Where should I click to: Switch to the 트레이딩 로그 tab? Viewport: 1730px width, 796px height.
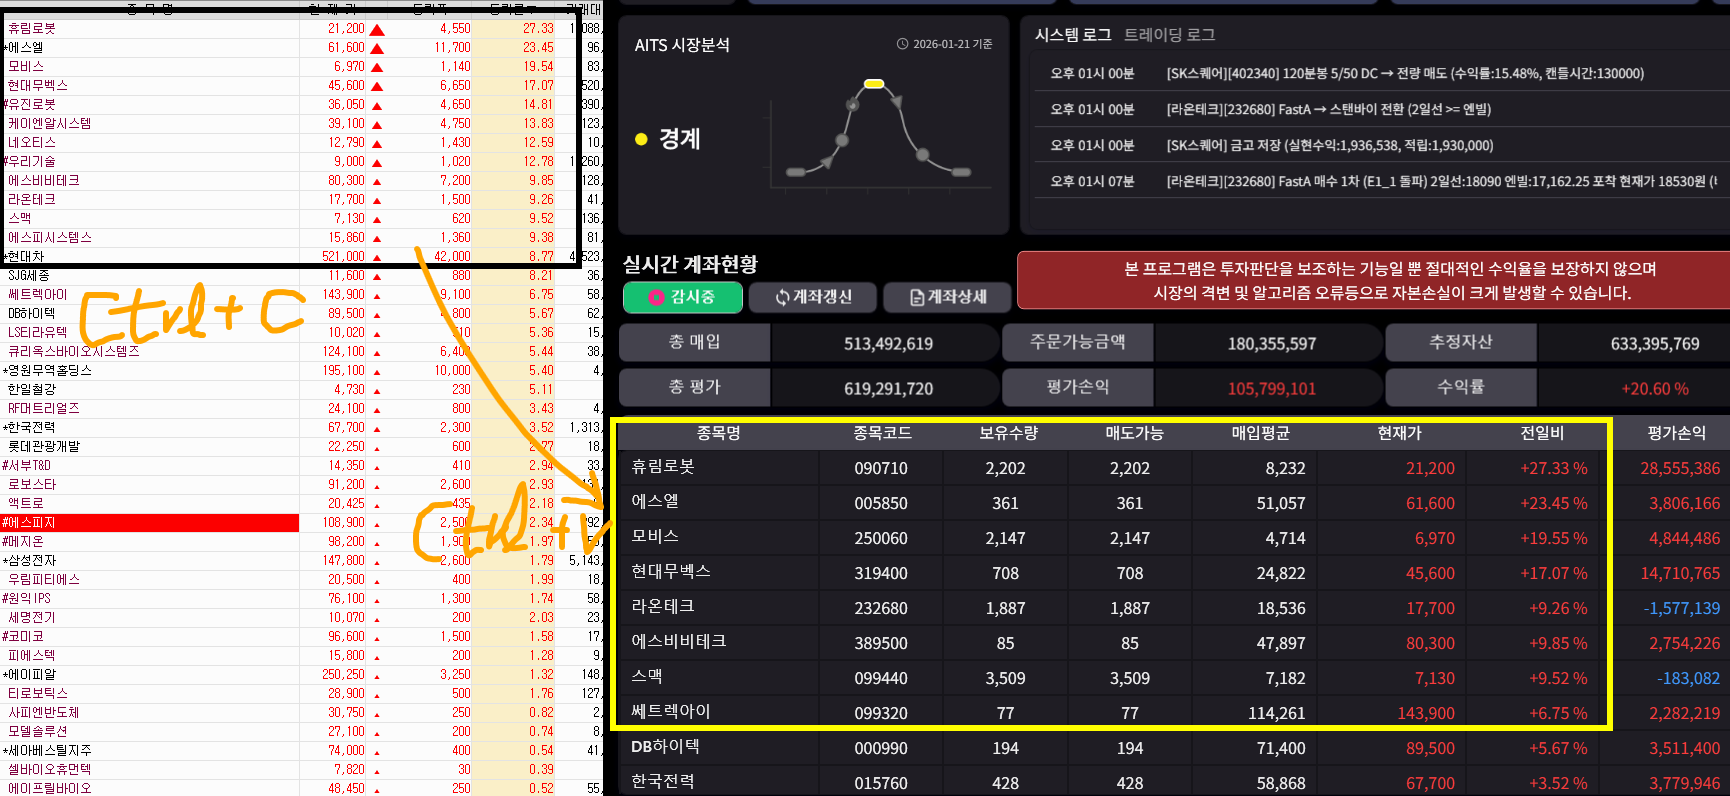point(1169,35)
